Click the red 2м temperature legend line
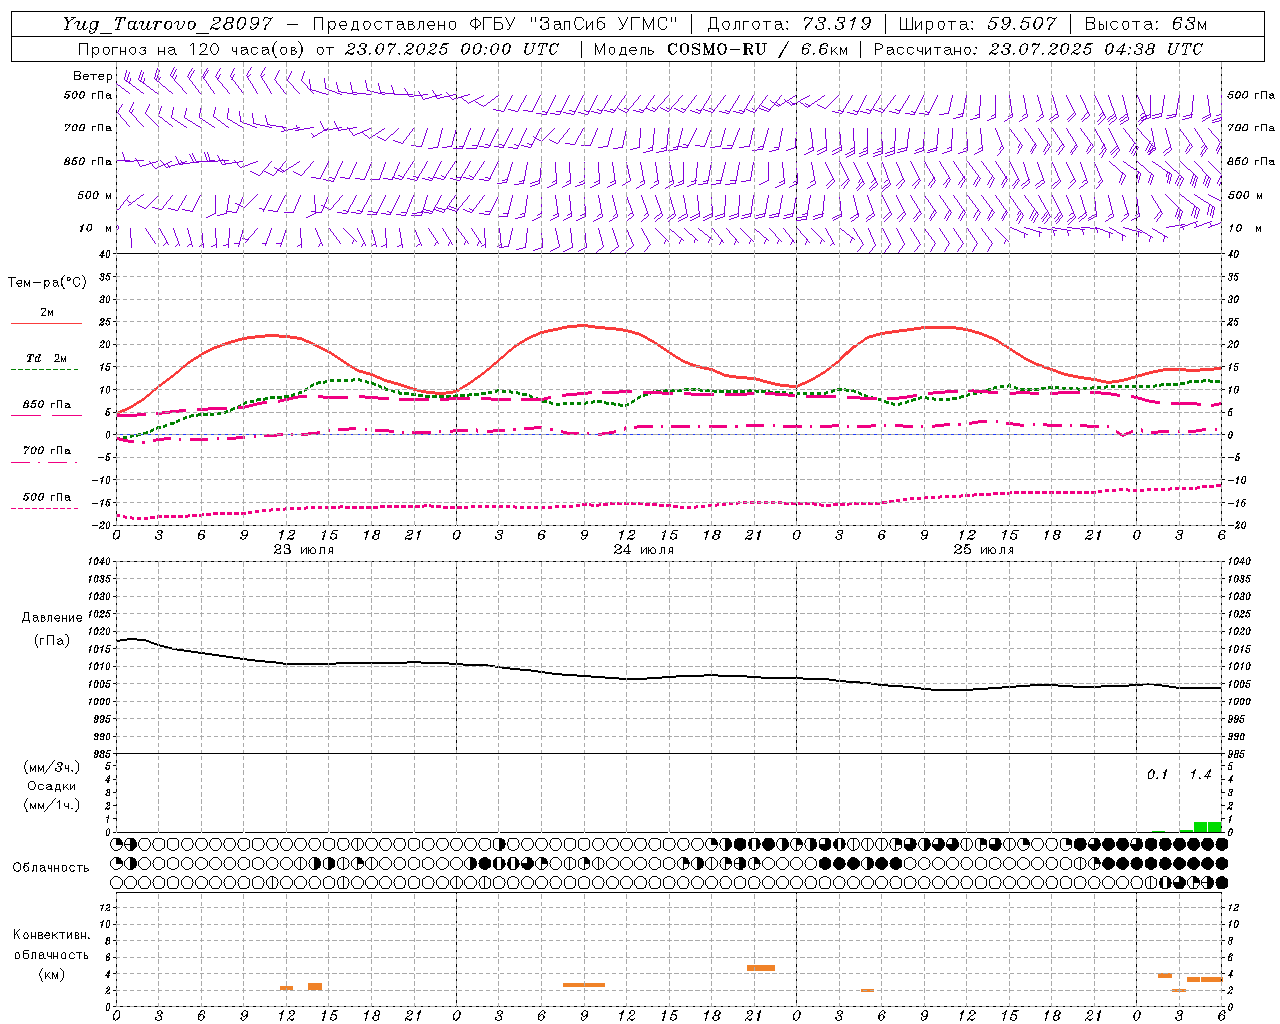The height and width of the screenshot is (1024, 1280). coord(46,323)
